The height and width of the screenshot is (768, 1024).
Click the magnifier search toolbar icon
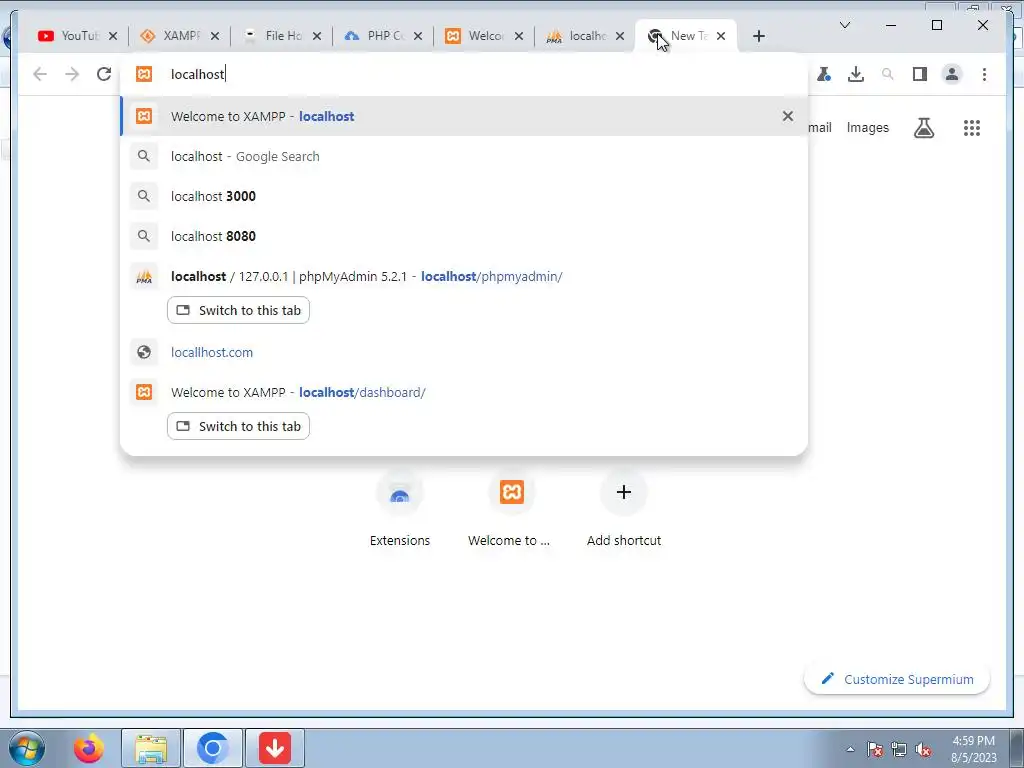tap(888, 74)
